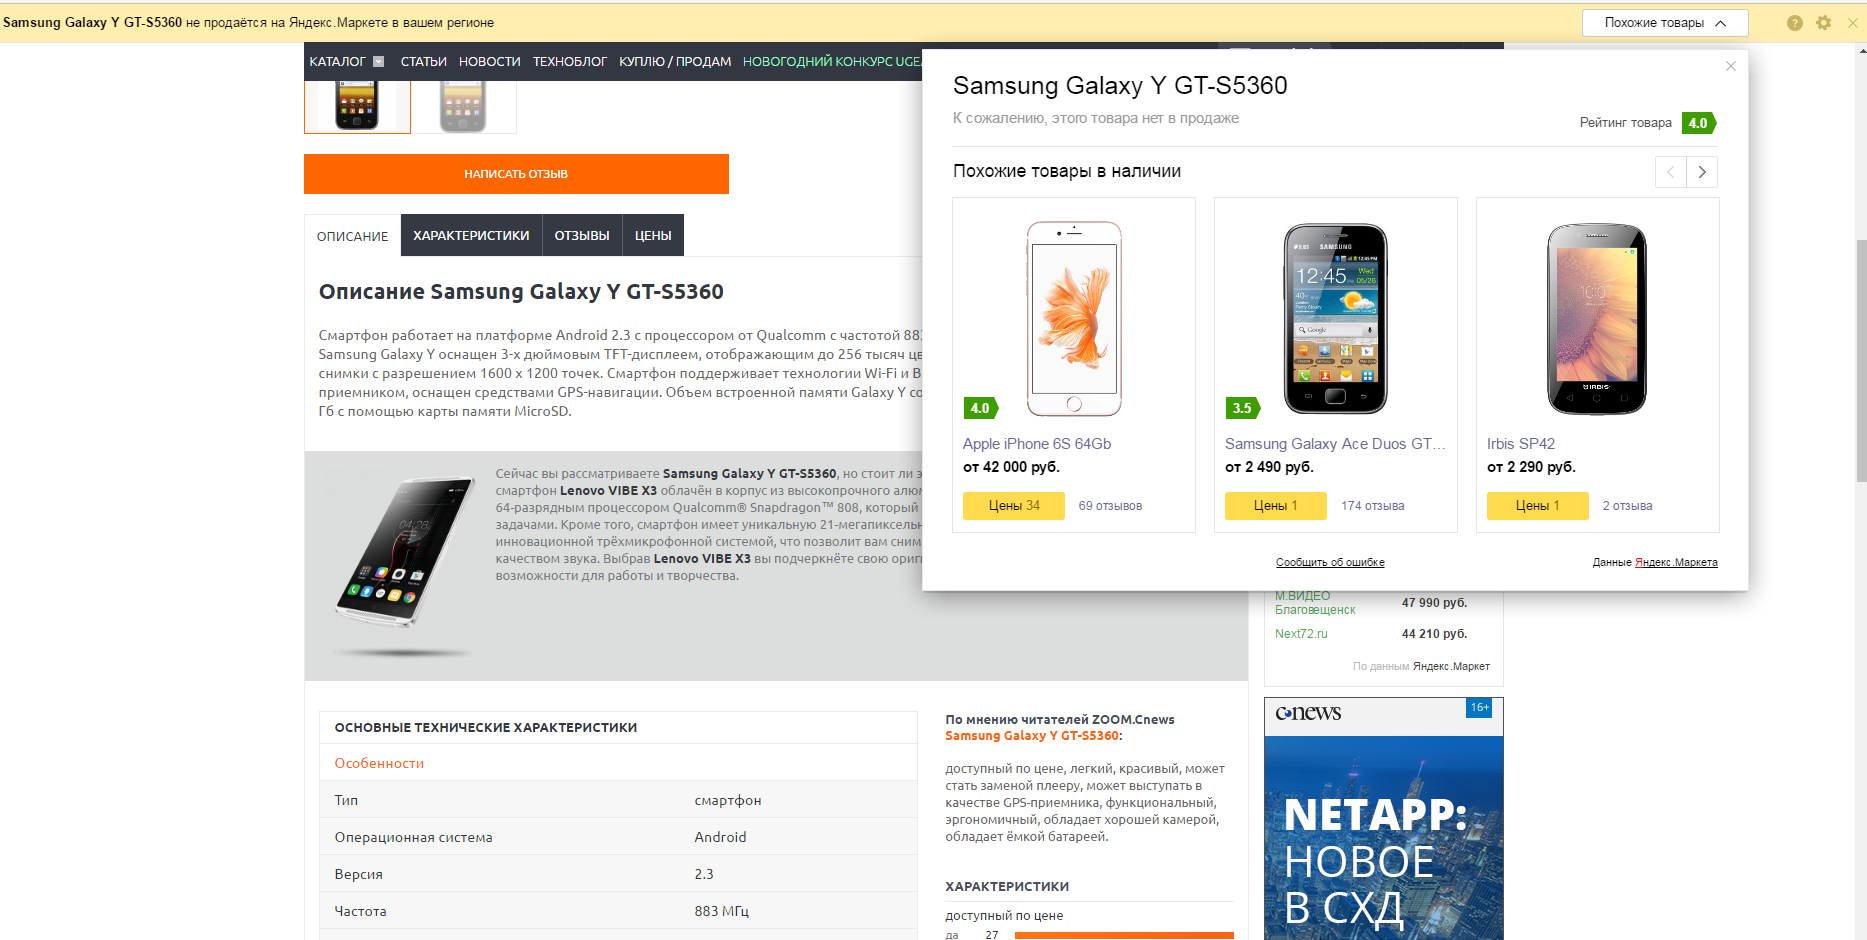The height and width of the screenshot is (940, 1867).
Task: Select the first Samsung phone thumbnail
Action: pos(357,106)
